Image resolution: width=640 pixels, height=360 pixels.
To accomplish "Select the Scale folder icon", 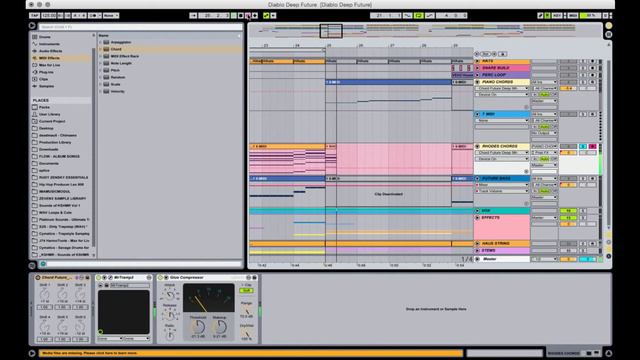I will [106, 84].
